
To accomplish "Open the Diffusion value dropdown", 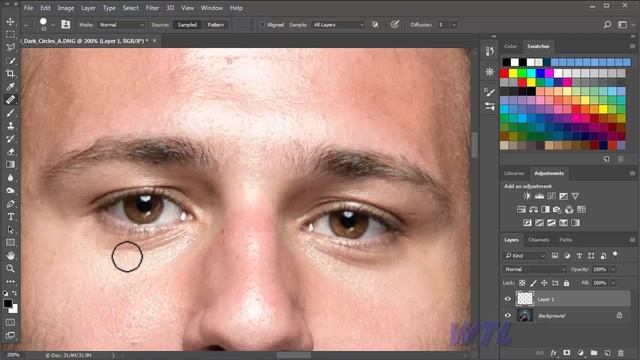I will point(454,25).
